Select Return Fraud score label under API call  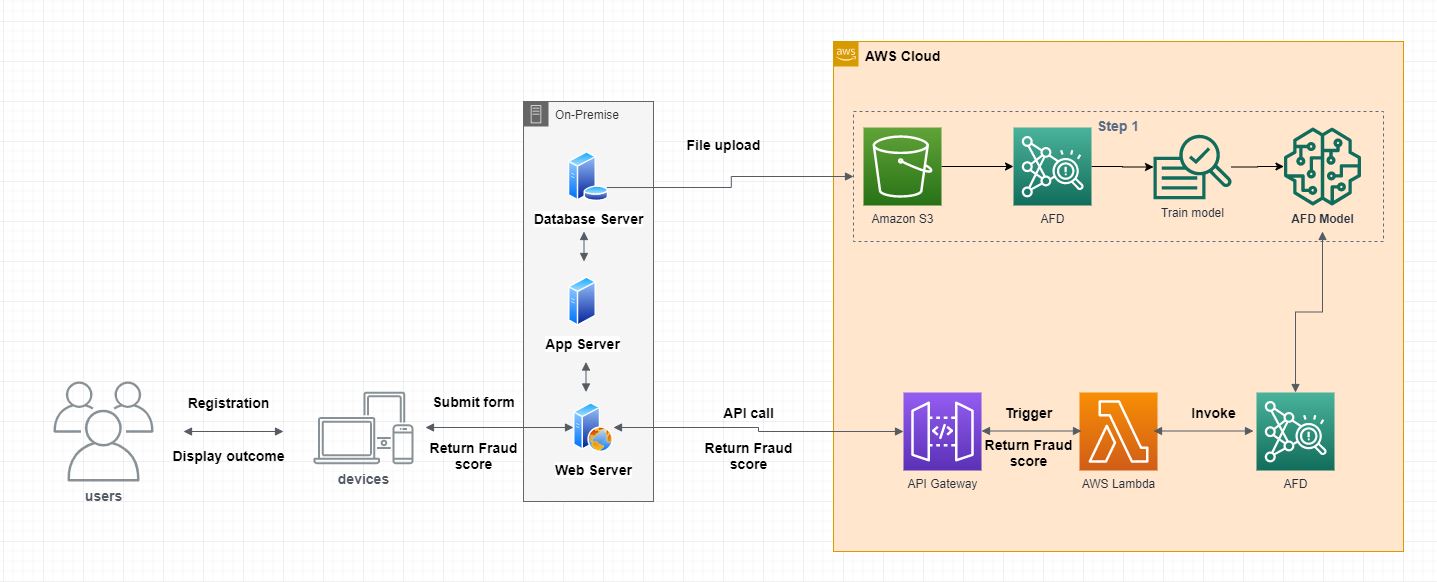click(748, 456)
